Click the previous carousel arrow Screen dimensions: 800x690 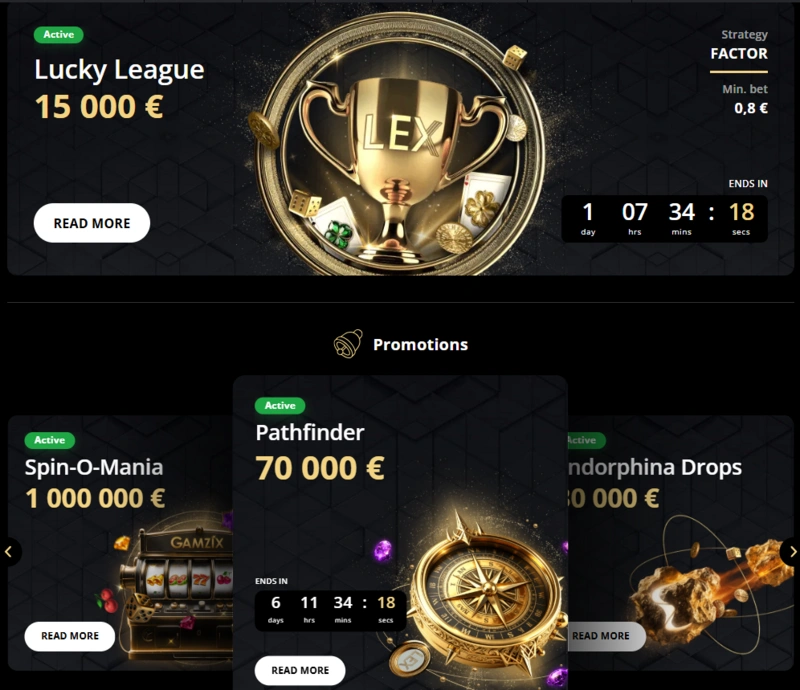[x=9, y=552]
